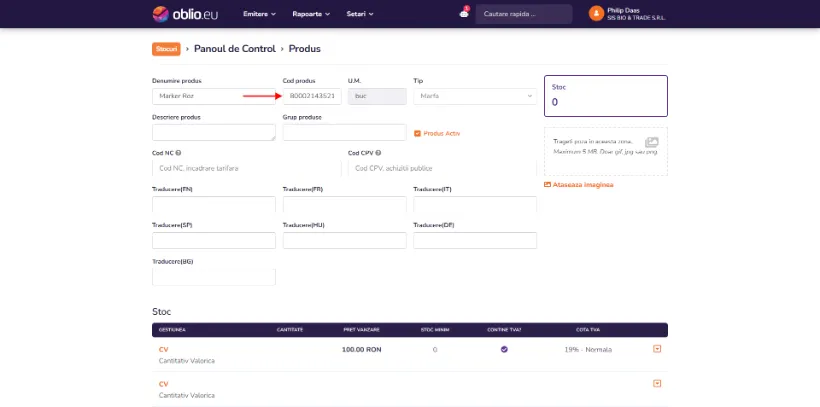This screenshot has width=820, height=407.
Task: Expand the Tip dropdown showing Marfa
Action: tap(475, 96)
